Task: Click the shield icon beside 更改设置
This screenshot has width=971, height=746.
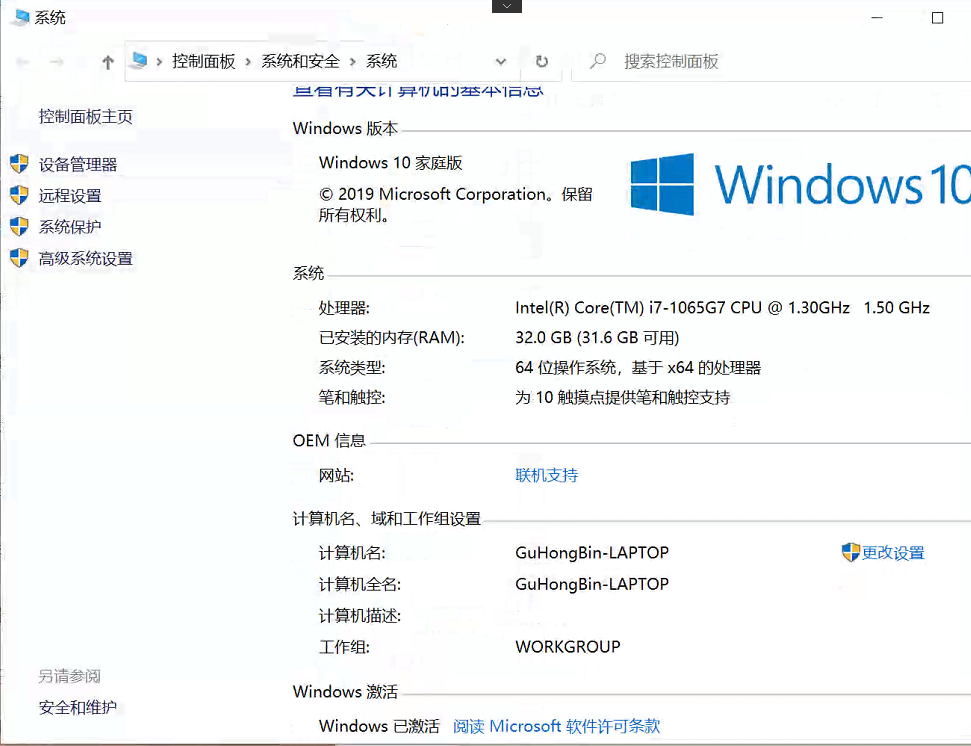Action: tap(851, 552)
